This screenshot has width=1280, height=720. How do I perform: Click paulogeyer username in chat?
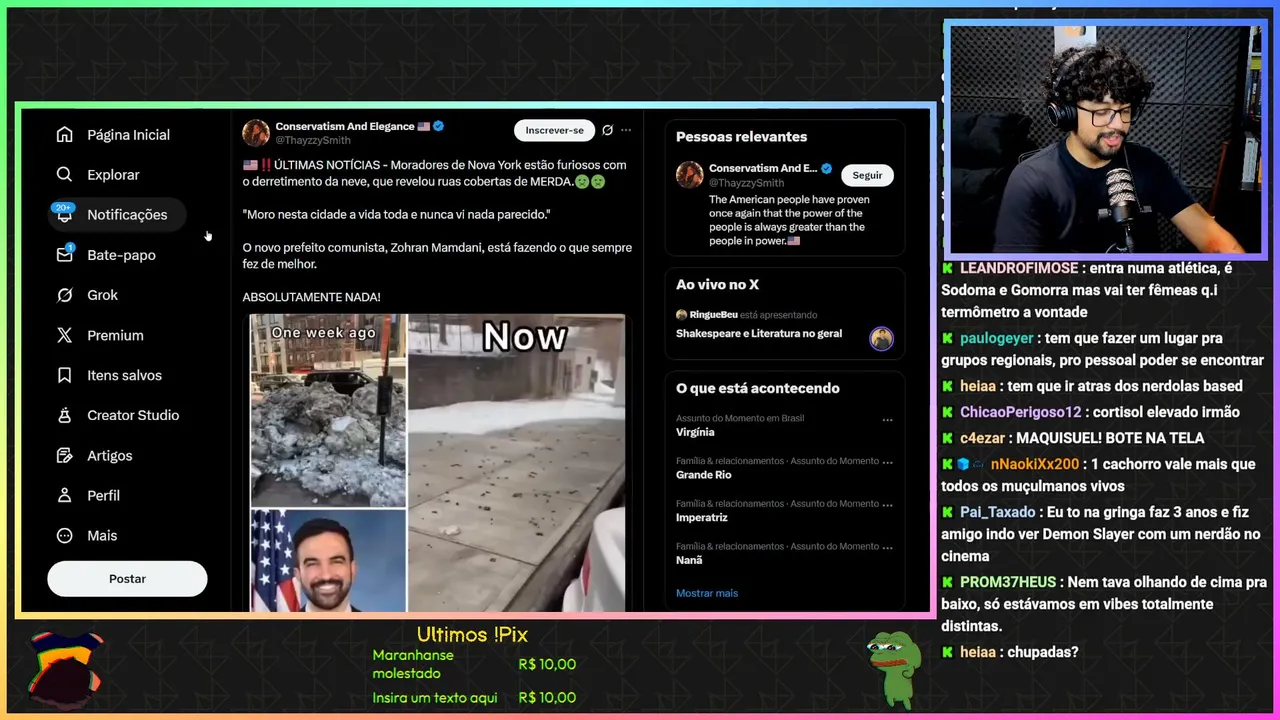[x=997, y=338]
